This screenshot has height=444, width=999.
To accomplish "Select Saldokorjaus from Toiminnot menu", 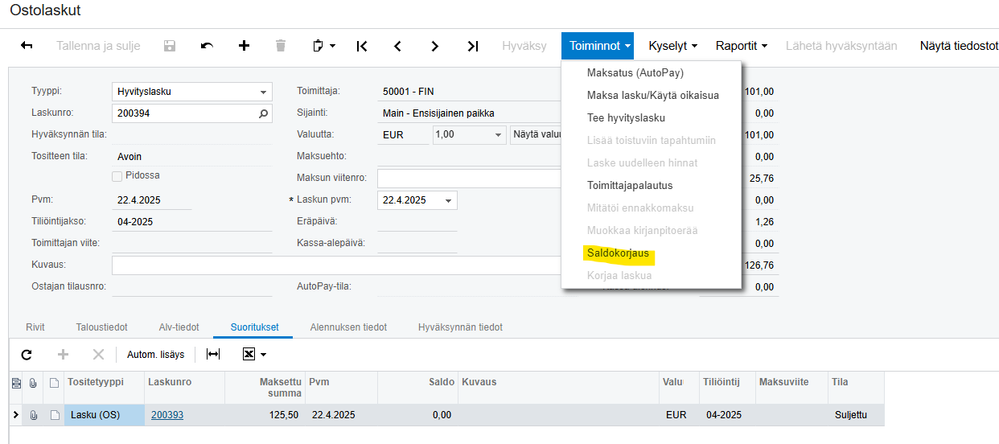I will 618,253.
